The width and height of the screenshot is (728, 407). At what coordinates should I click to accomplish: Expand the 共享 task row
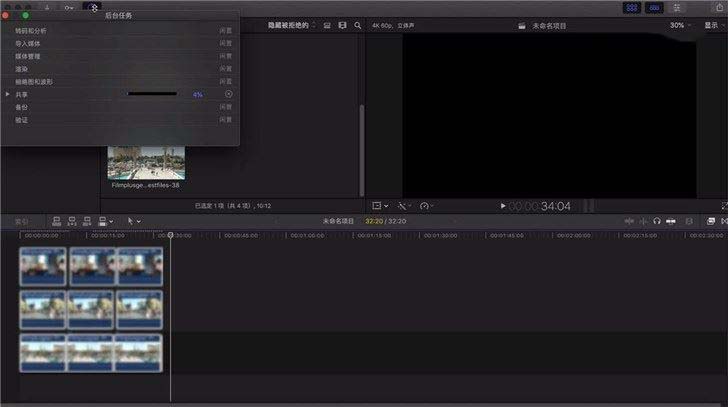point(7,94)
